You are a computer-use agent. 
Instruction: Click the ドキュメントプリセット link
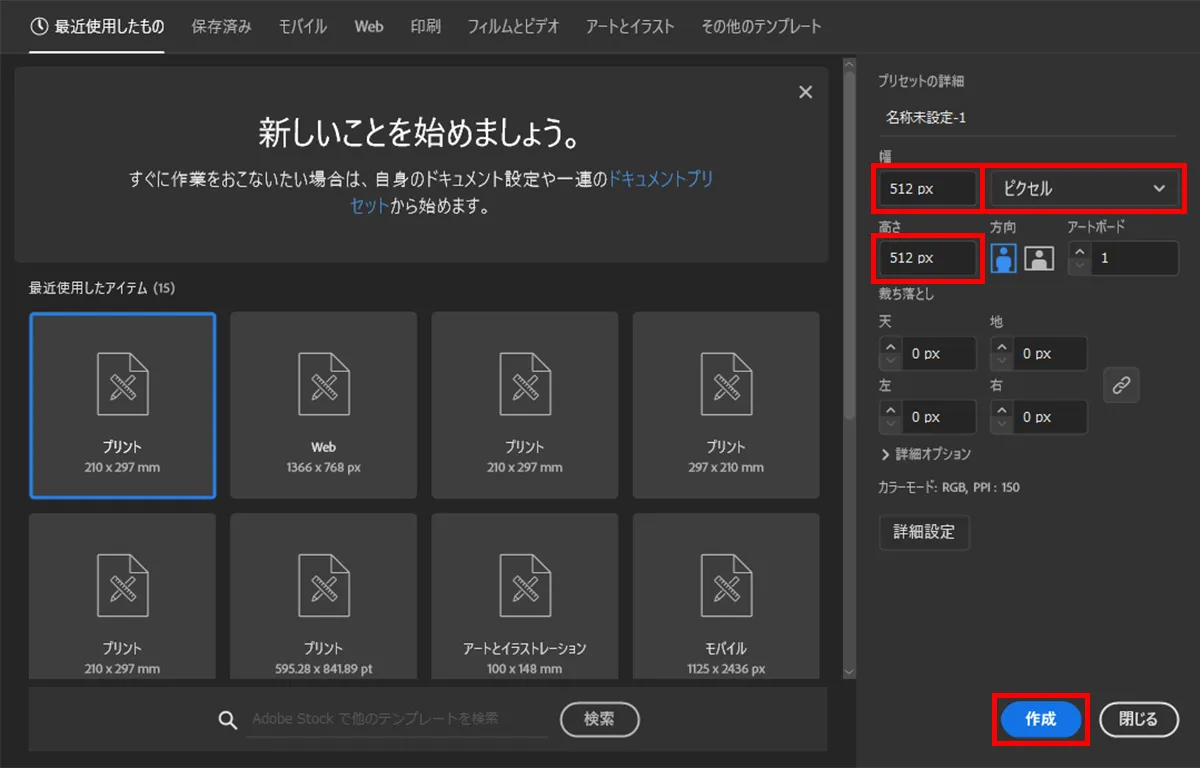(x=660, y=178)
